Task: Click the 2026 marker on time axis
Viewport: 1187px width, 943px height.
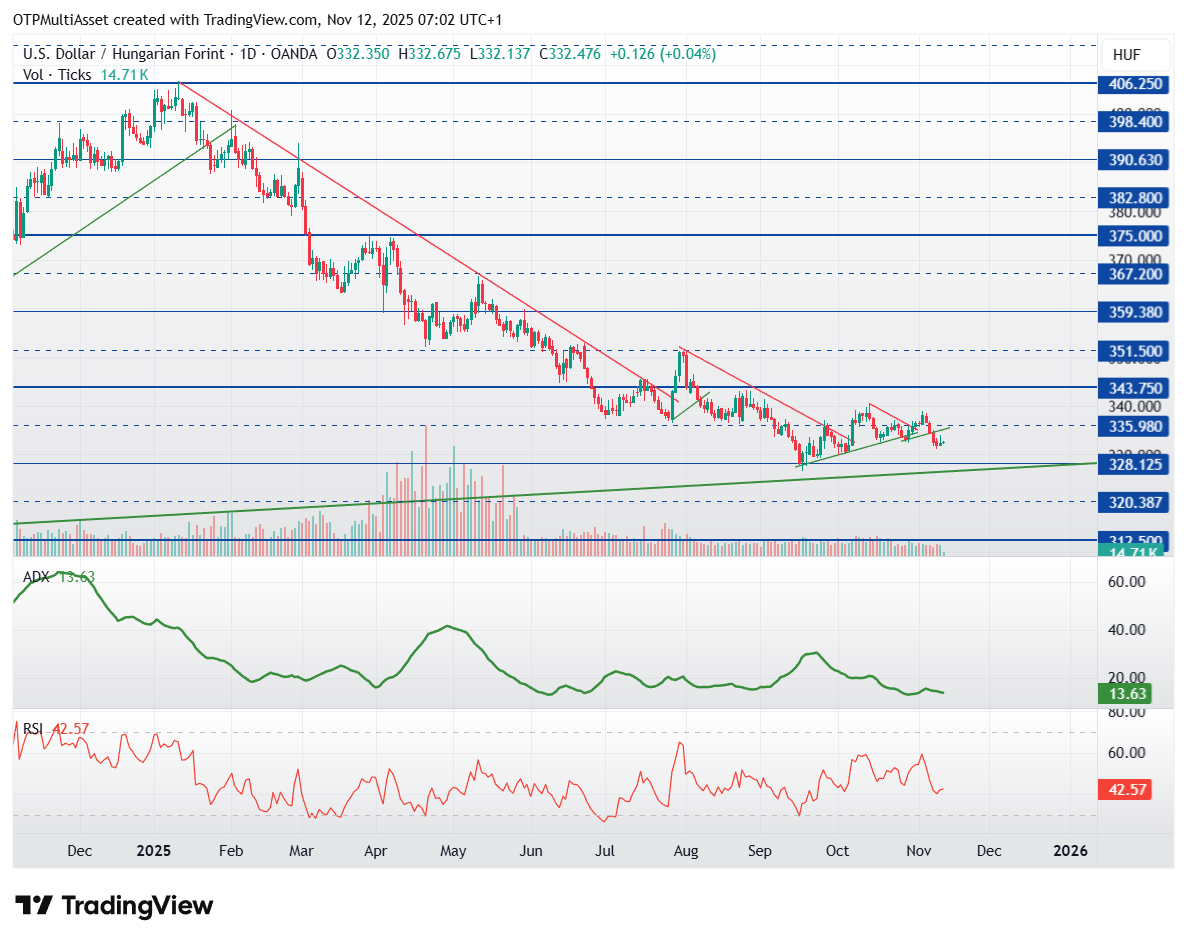Action: click(x=1070, y=851)
